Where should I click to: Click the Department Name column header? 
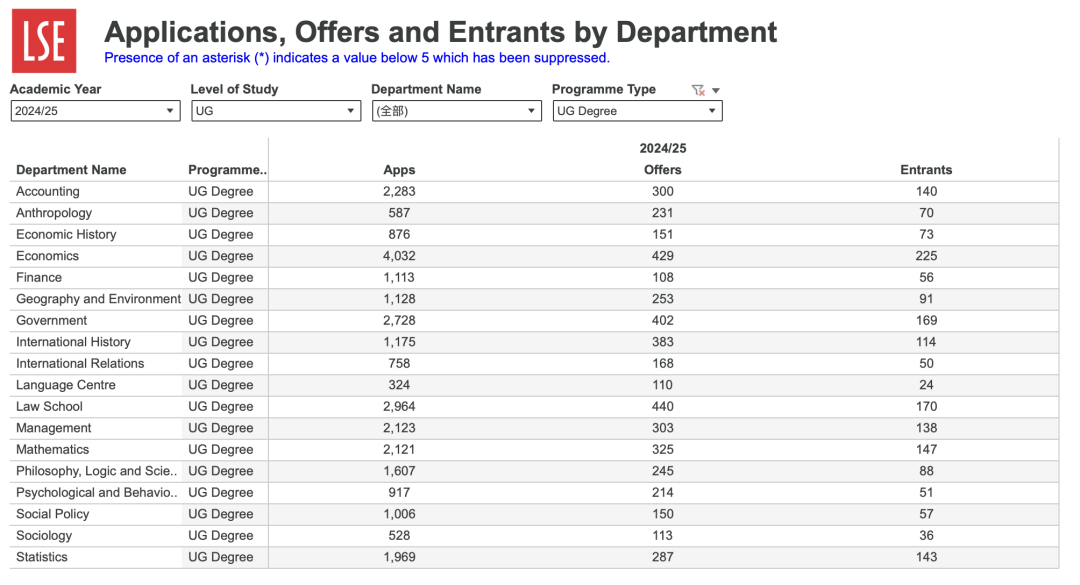coord(71,170)
